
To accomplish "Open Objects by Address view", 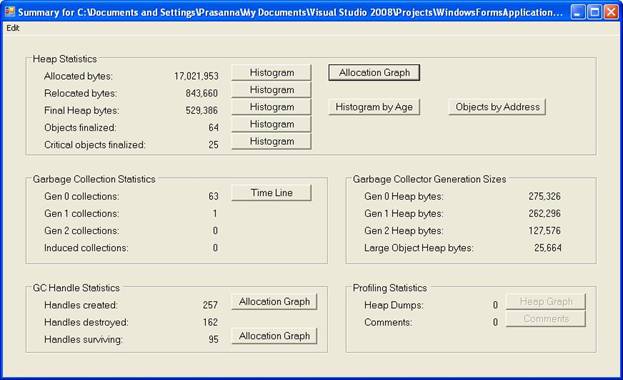I will [x=497, y=107].
